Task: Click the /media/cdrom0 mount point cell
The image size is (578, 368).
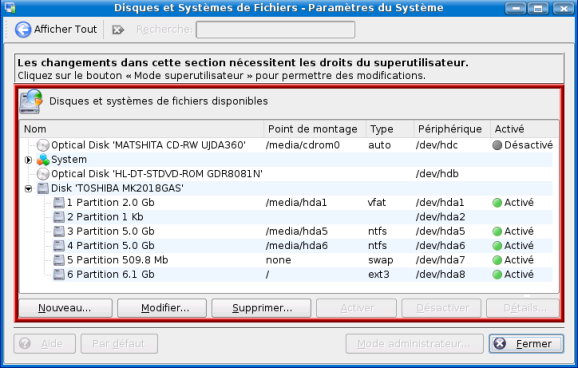Action: [x=303, y=145]
